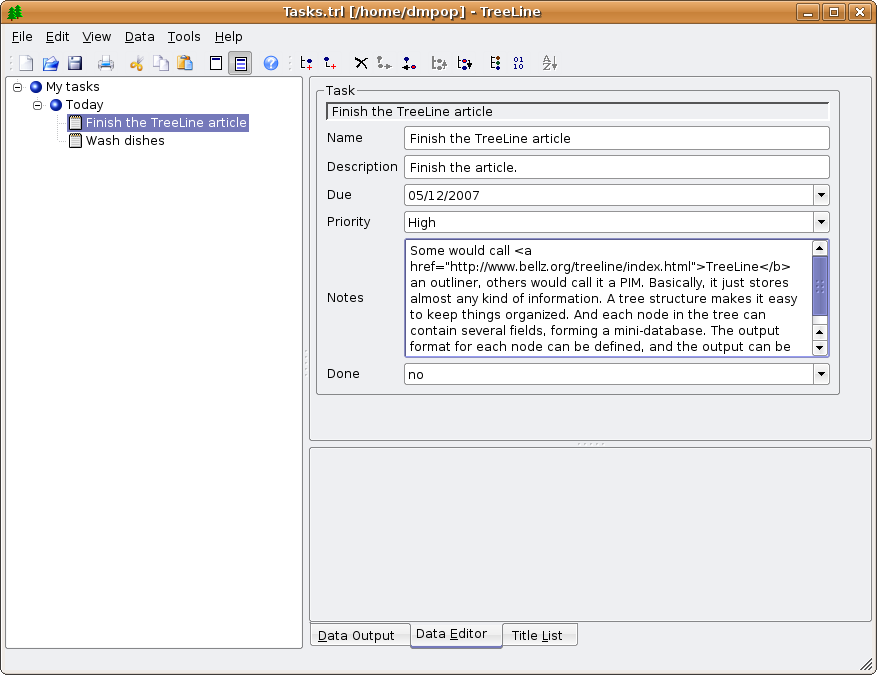Viewport: 877px width, 675px height.
Task: Copy using the two-pages toolbar icon
Action: [x=161, y=63]
